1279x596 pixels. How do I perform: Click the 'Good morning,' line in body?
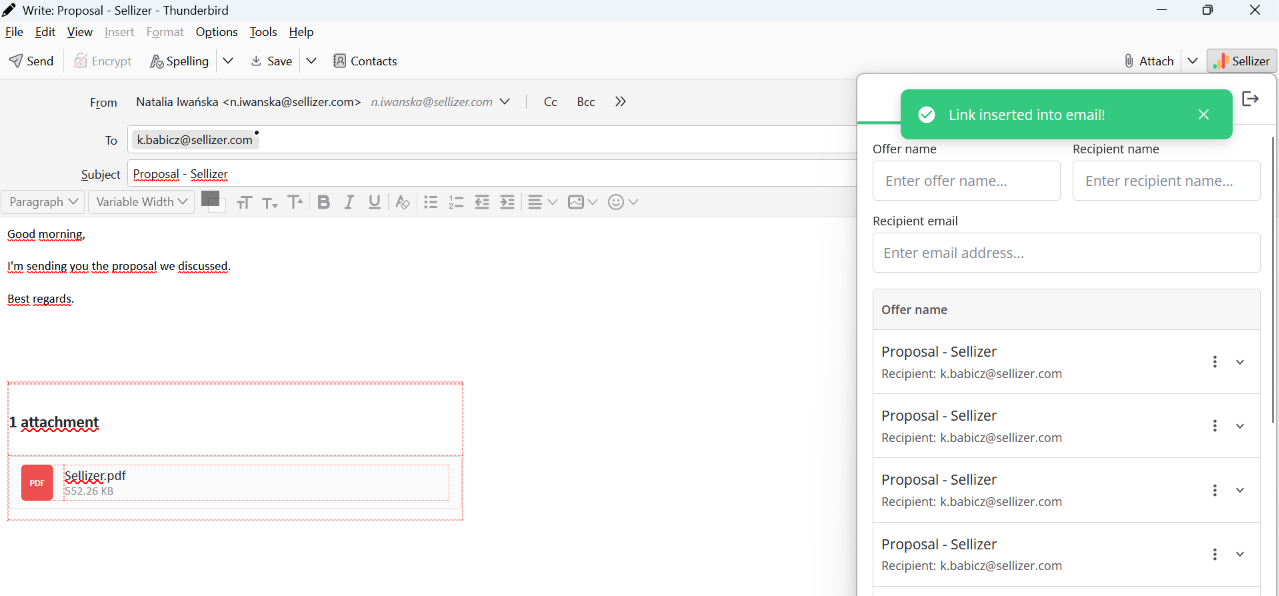[x=46, y=234]
